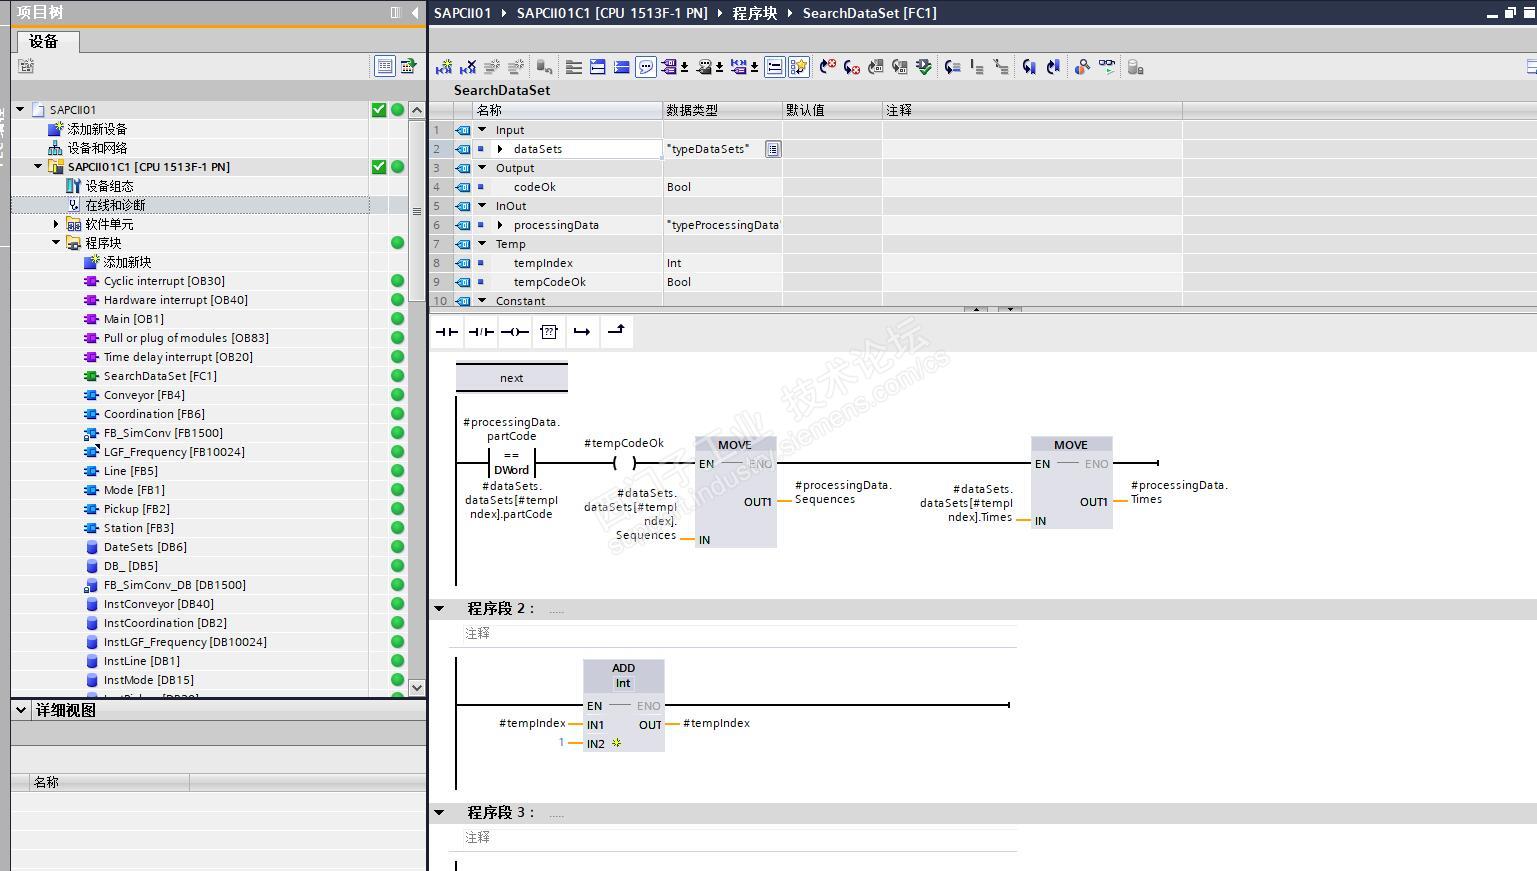Open the dataSets data type selector
This screenshot has height=871, width=1537.
tap(773, 149)
